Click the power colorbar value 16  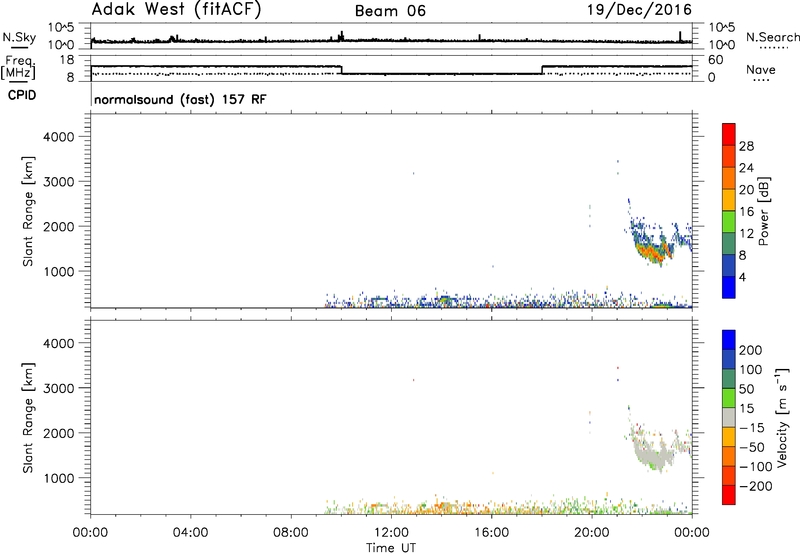[x=746, y=212]
